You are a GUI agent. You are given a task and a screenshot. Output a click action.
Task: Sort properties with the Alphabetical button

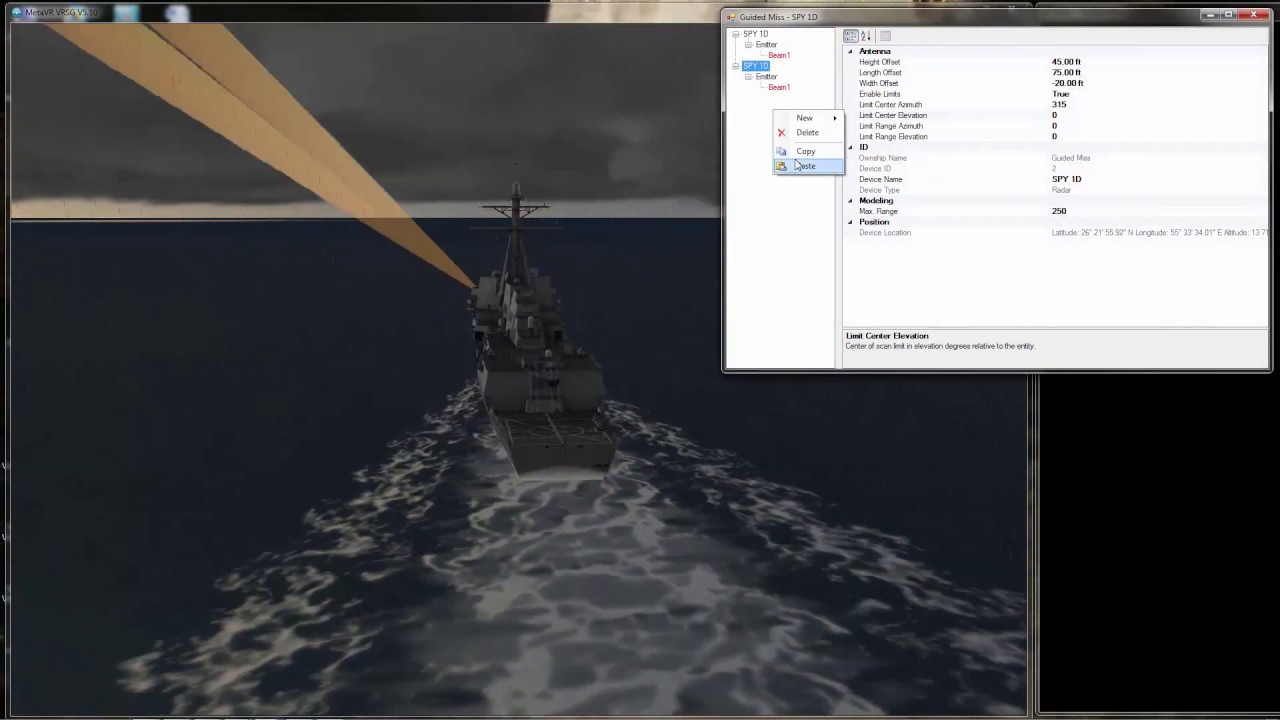[x=866, y=36]
